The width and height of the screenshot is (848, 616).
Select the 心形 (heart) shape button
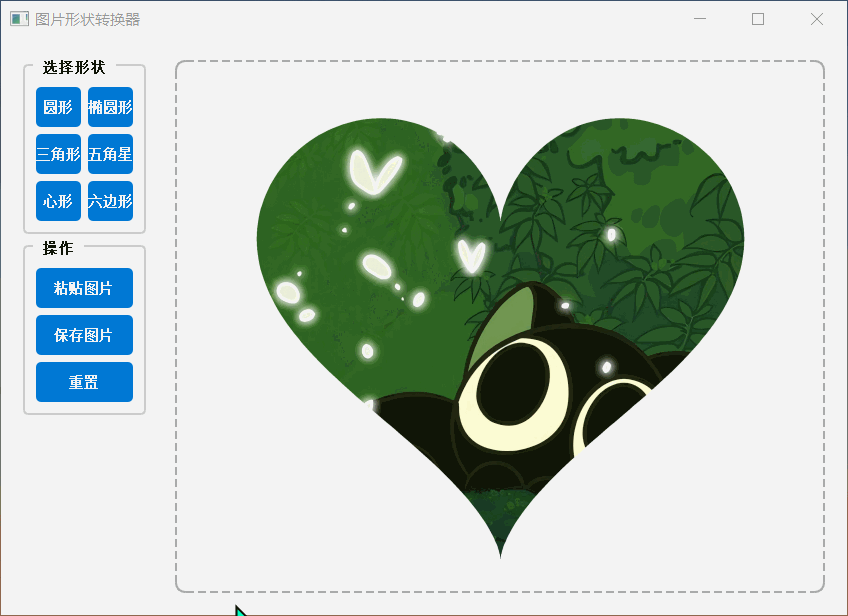point(58,201)
